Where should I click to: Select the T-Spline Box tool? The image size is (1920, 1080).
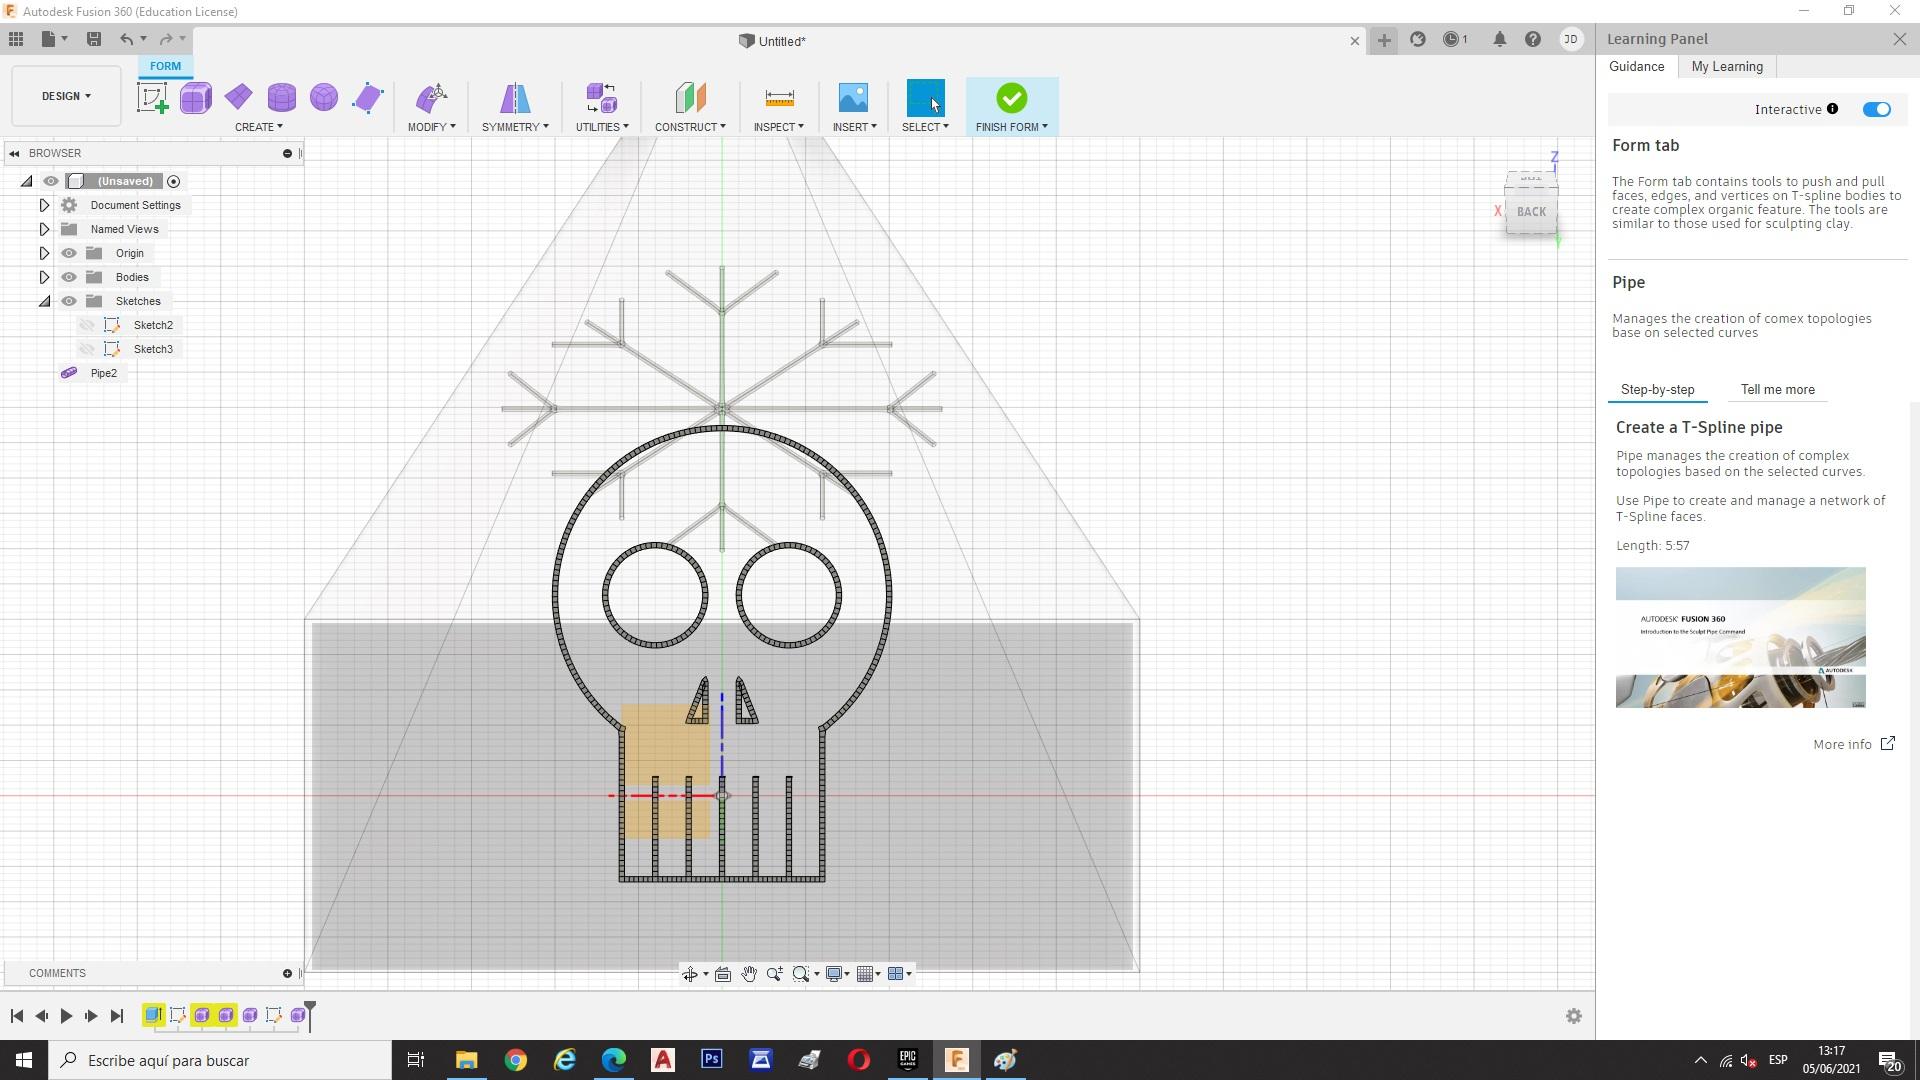click(196, 98)
